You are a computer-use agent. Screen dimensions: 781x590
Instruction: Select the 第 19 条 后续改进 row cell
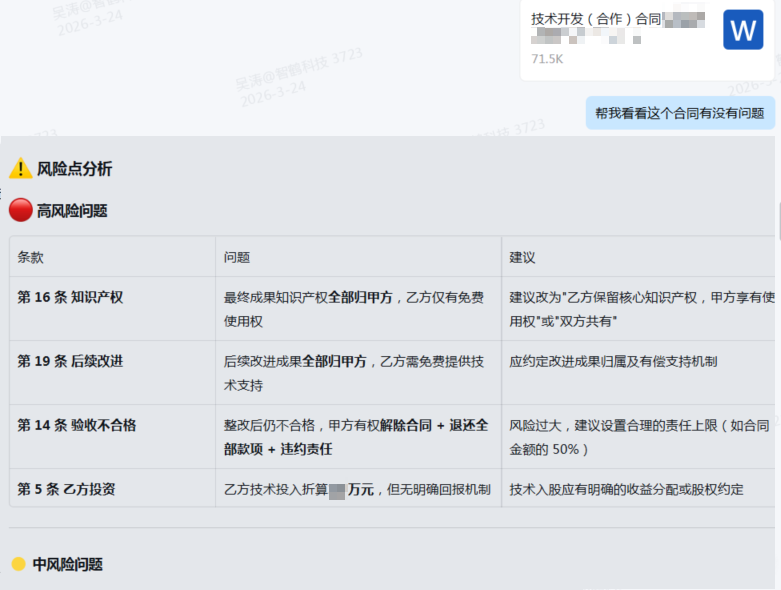(x=70, y=361)
